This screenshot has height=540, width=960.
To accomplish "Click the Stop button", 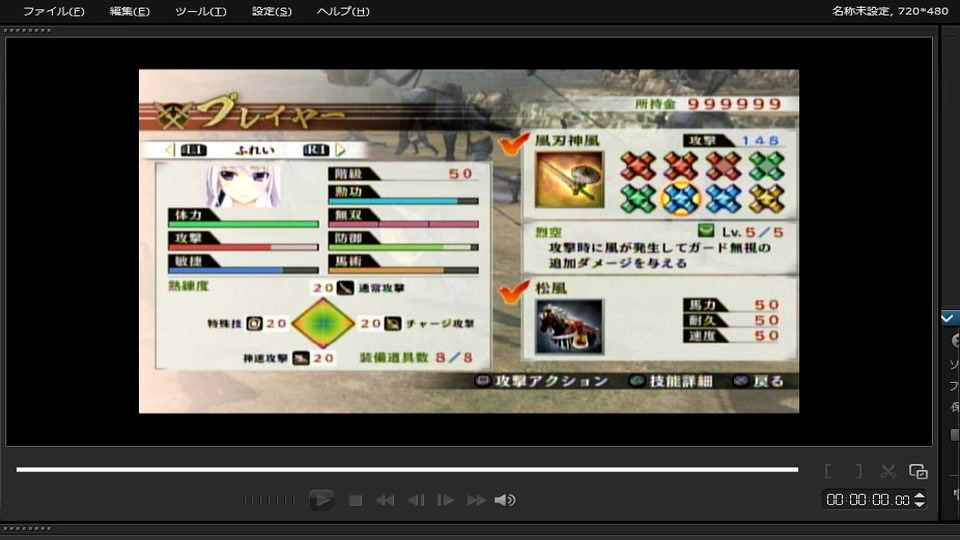I will pos(355,501).
